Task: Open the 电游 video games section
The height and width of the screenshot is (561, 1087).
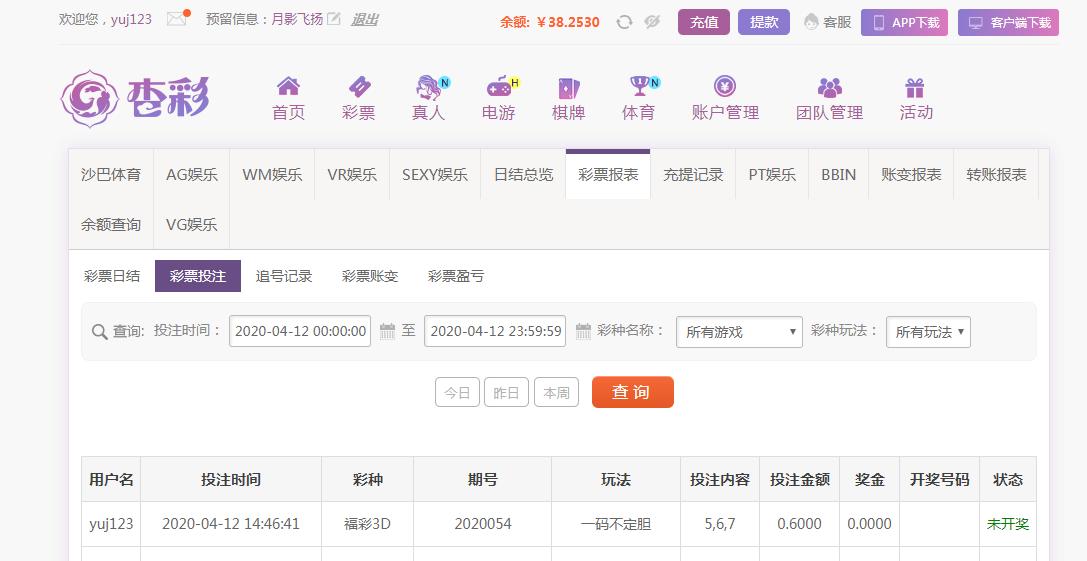Action: pos(499,98)
